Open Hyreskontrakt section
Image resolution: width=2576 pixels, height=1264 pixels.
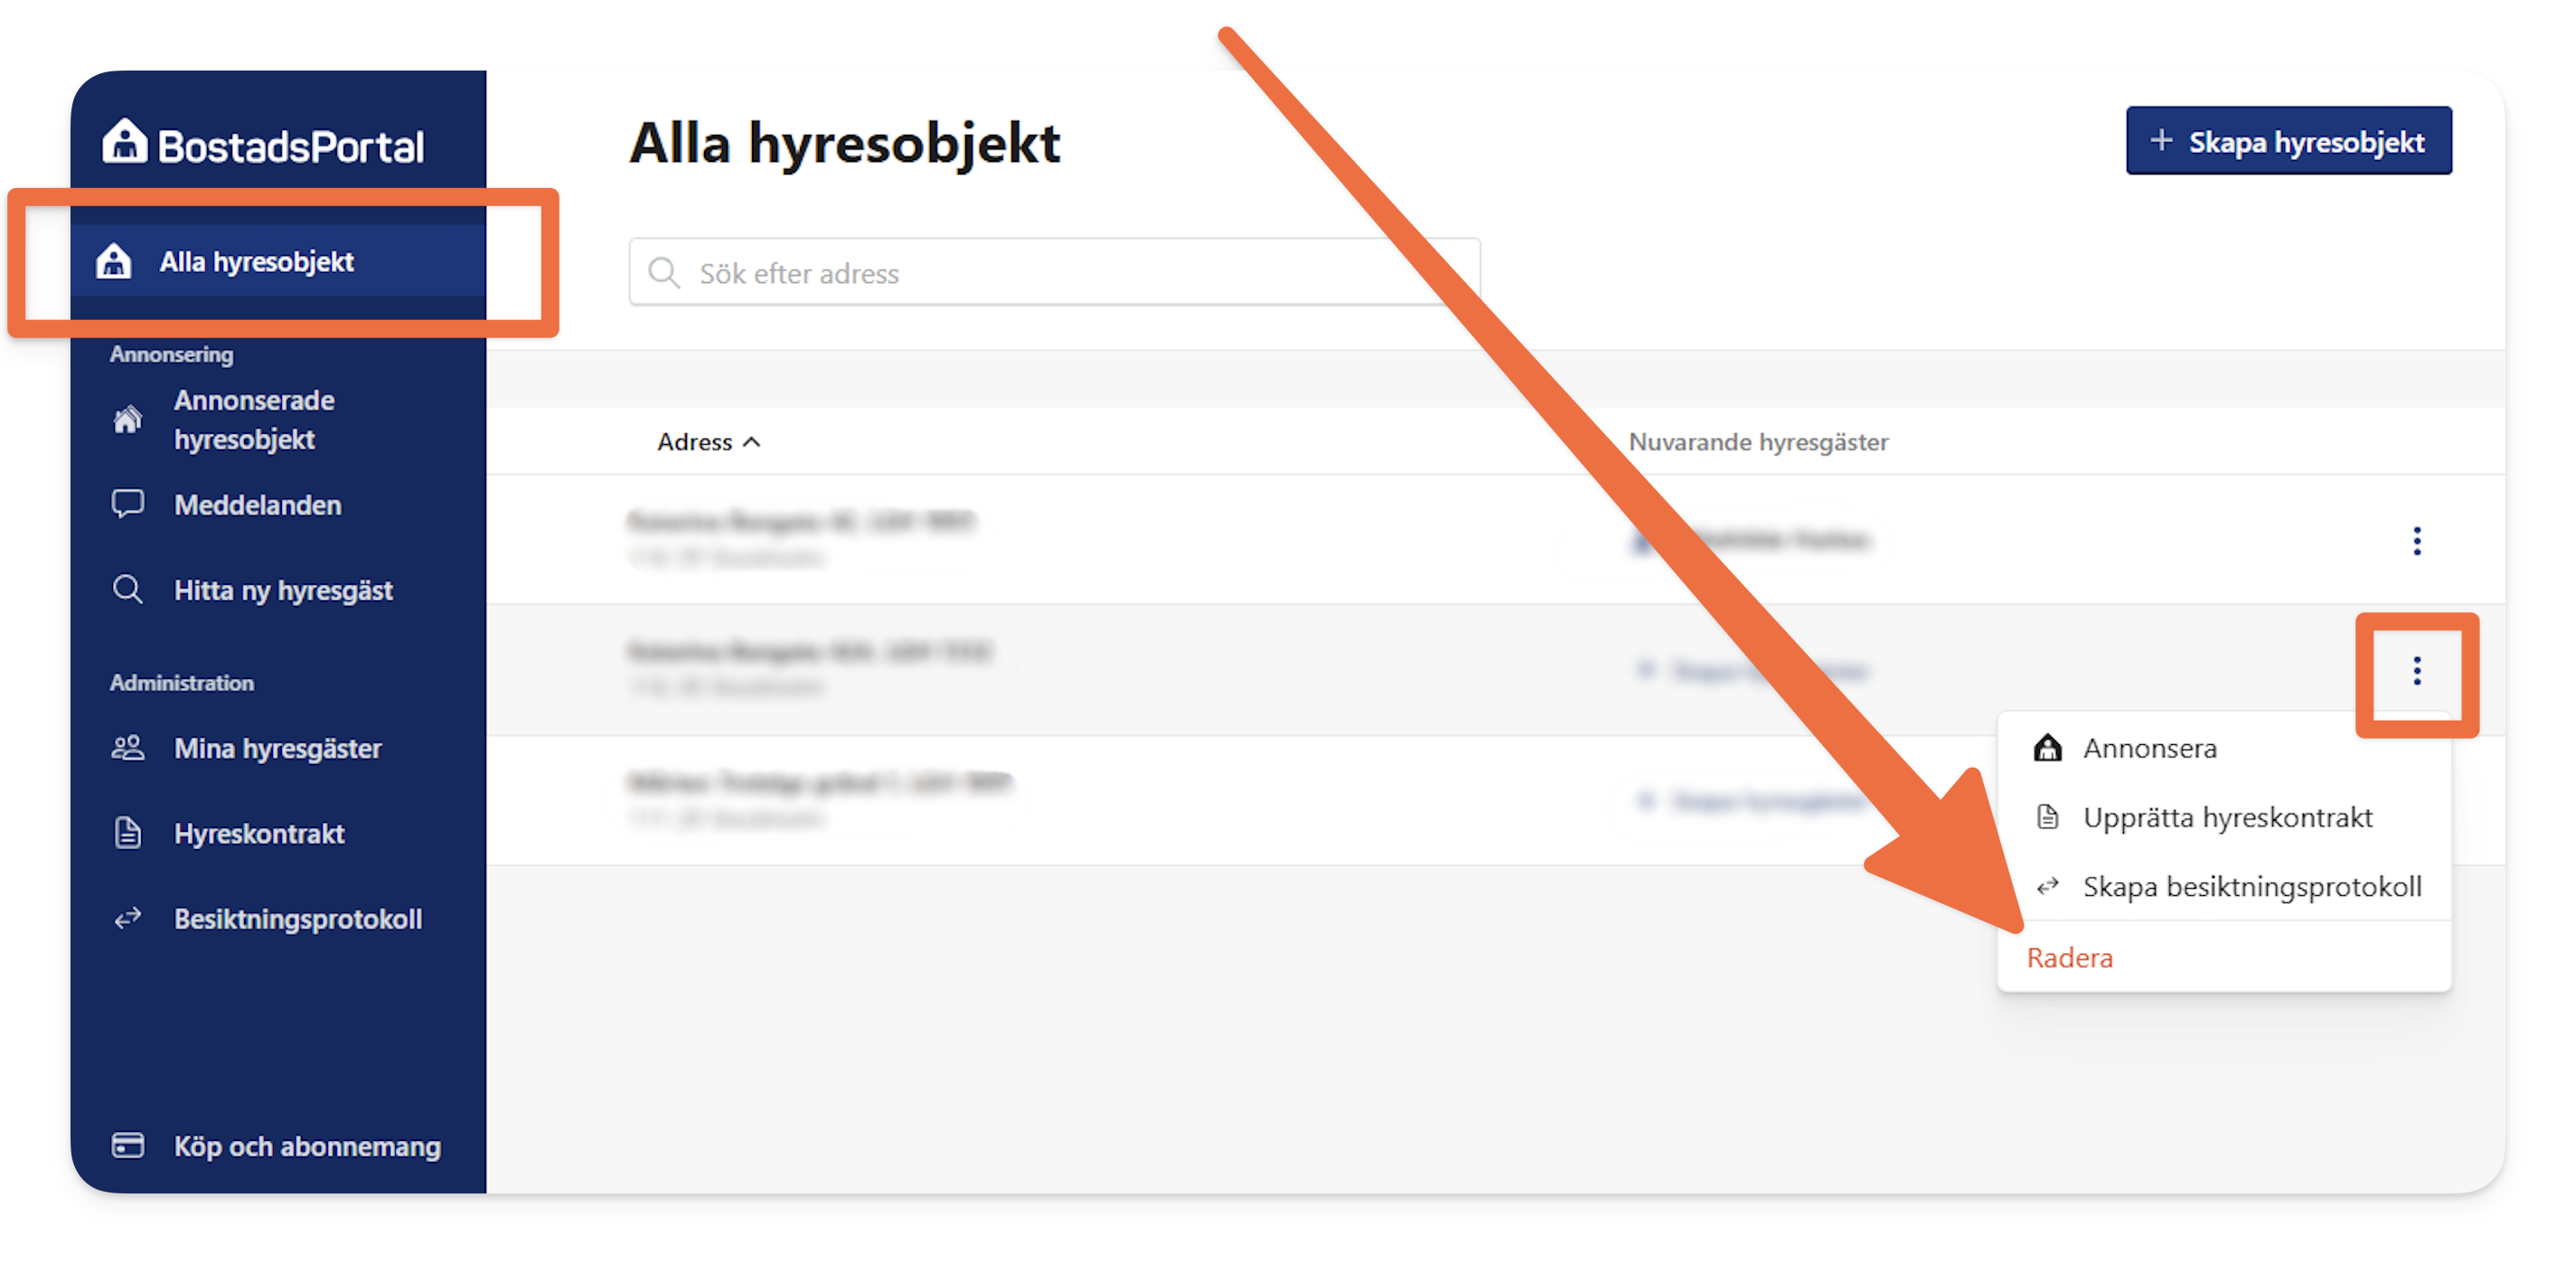pos(259,833)
